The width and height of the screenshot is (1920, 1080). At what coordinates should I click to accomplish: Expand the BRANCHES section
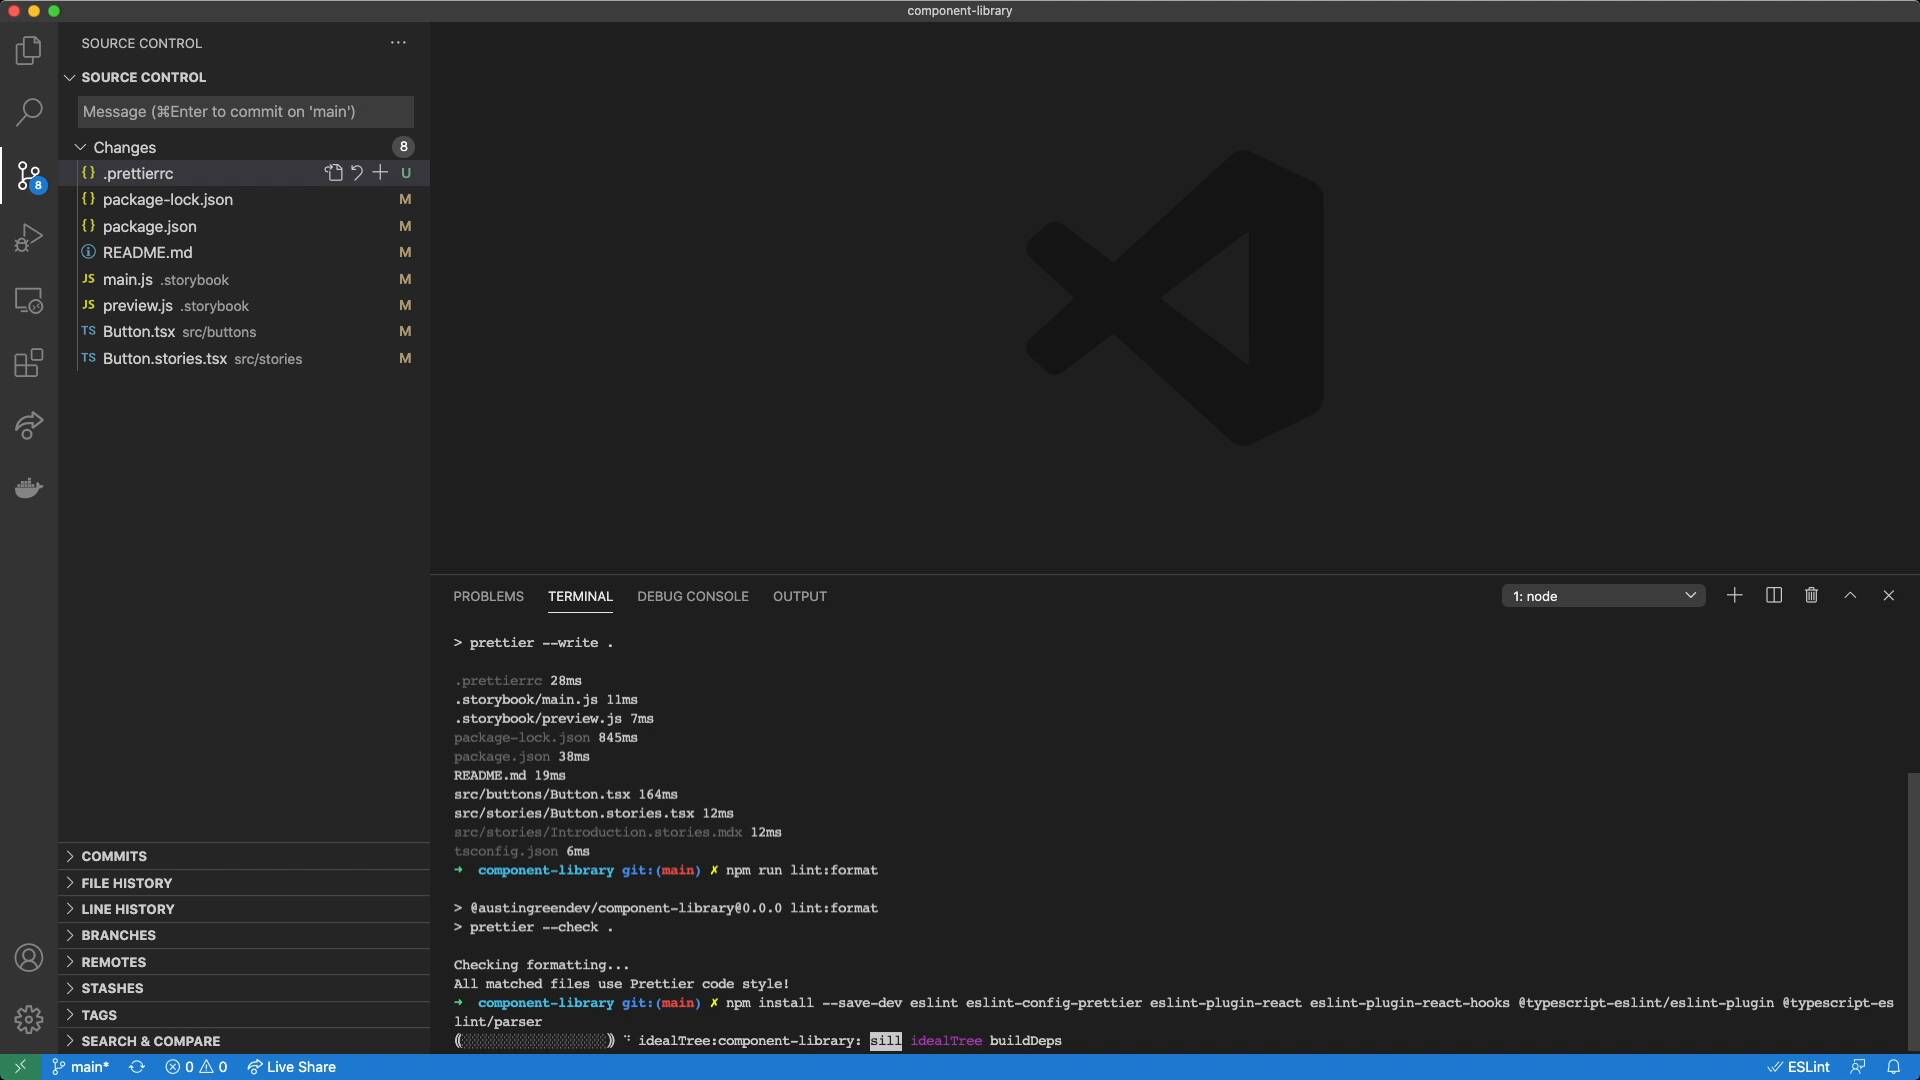(244, 935)
